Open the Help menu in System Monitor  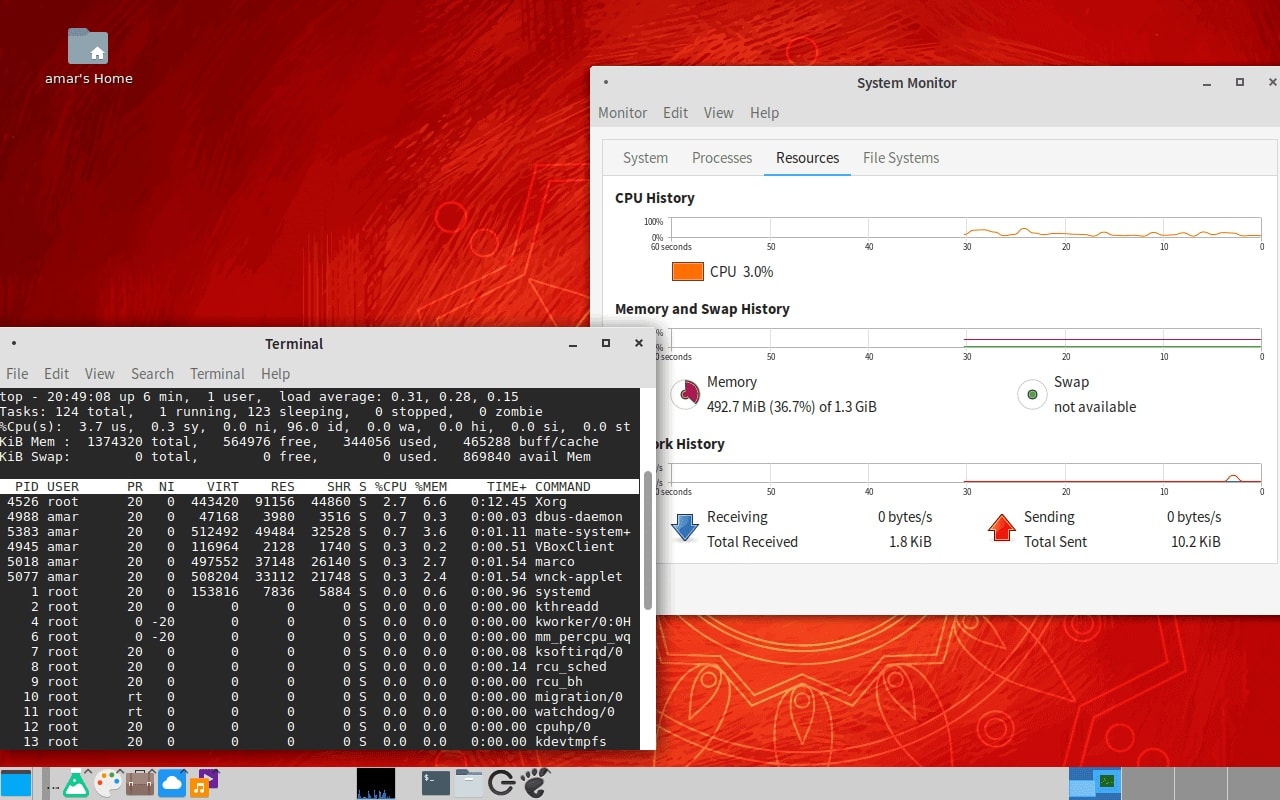764,113
